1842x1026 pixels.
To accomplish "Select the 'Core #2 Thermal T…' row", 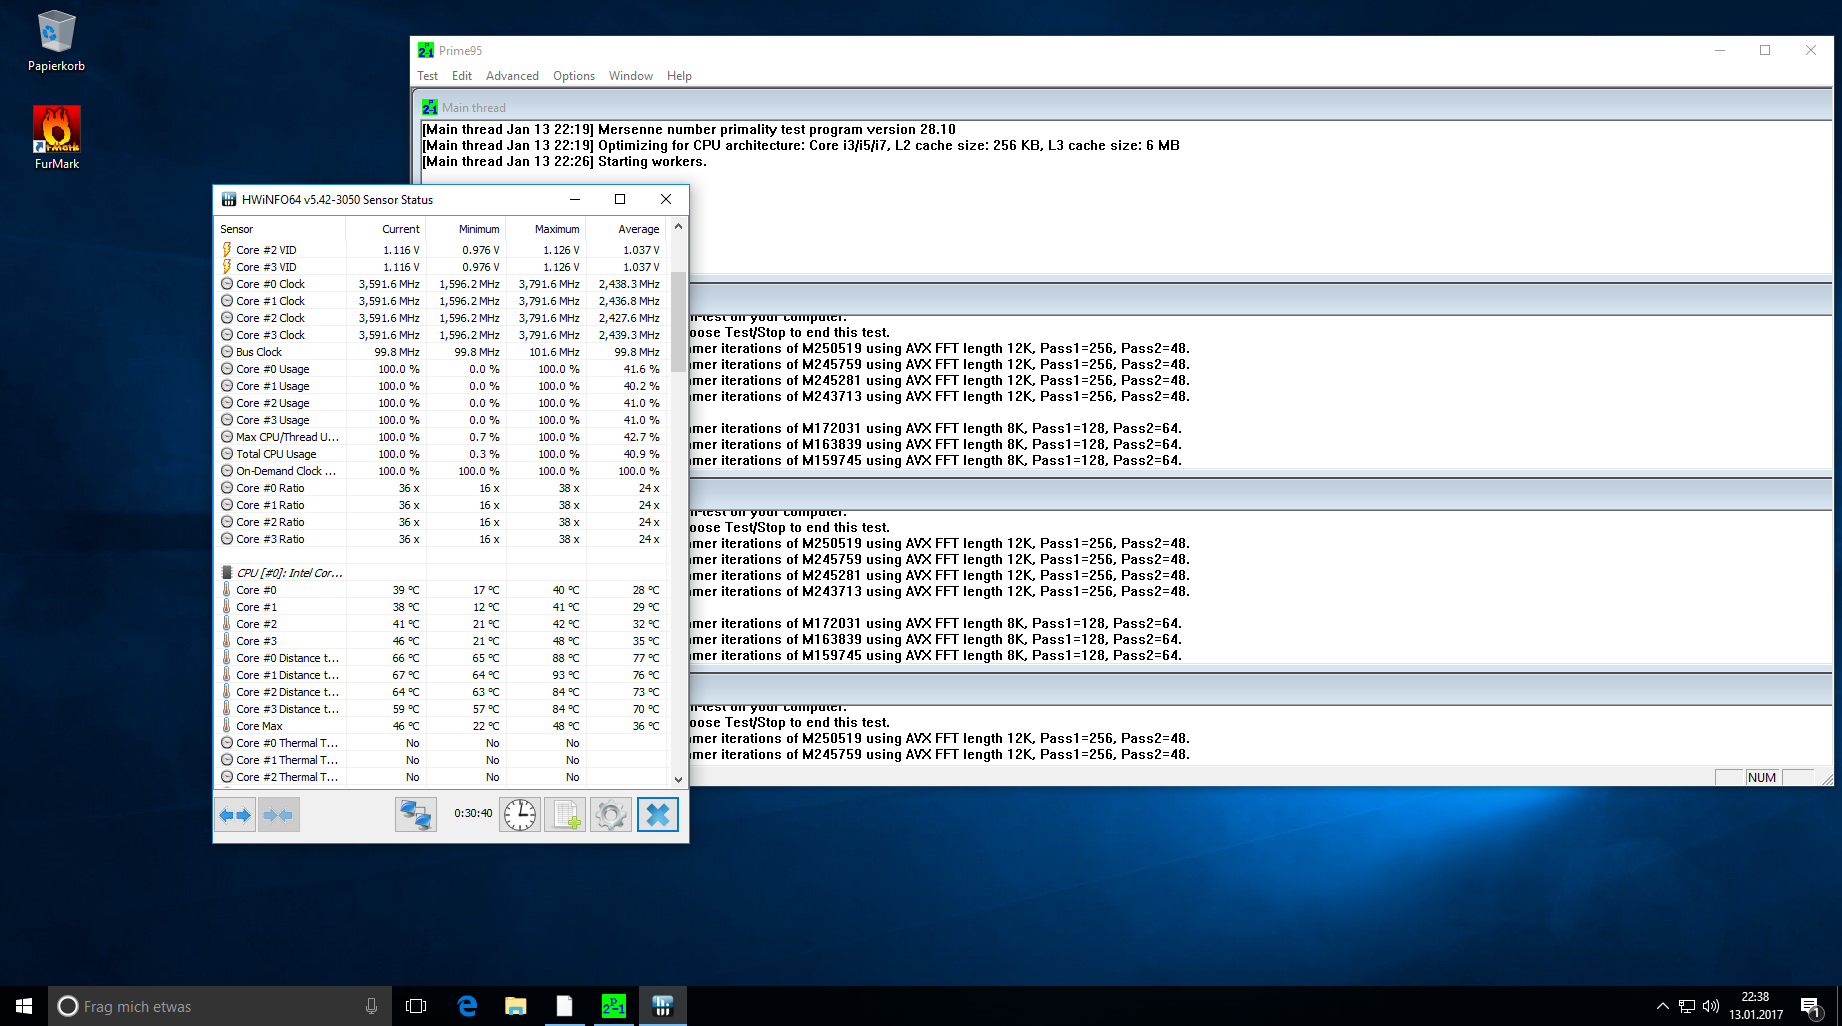I will pyautogui.click(x=441, y=777).
